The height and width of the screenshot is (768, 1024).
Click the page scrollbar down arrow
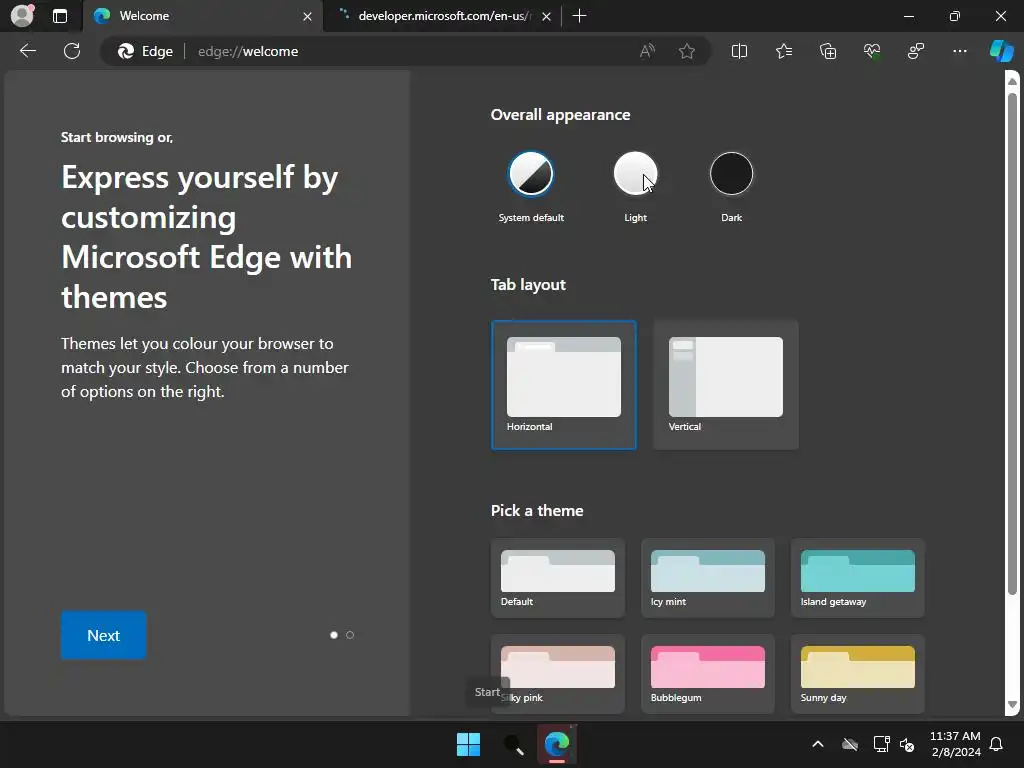point(1012,705)
